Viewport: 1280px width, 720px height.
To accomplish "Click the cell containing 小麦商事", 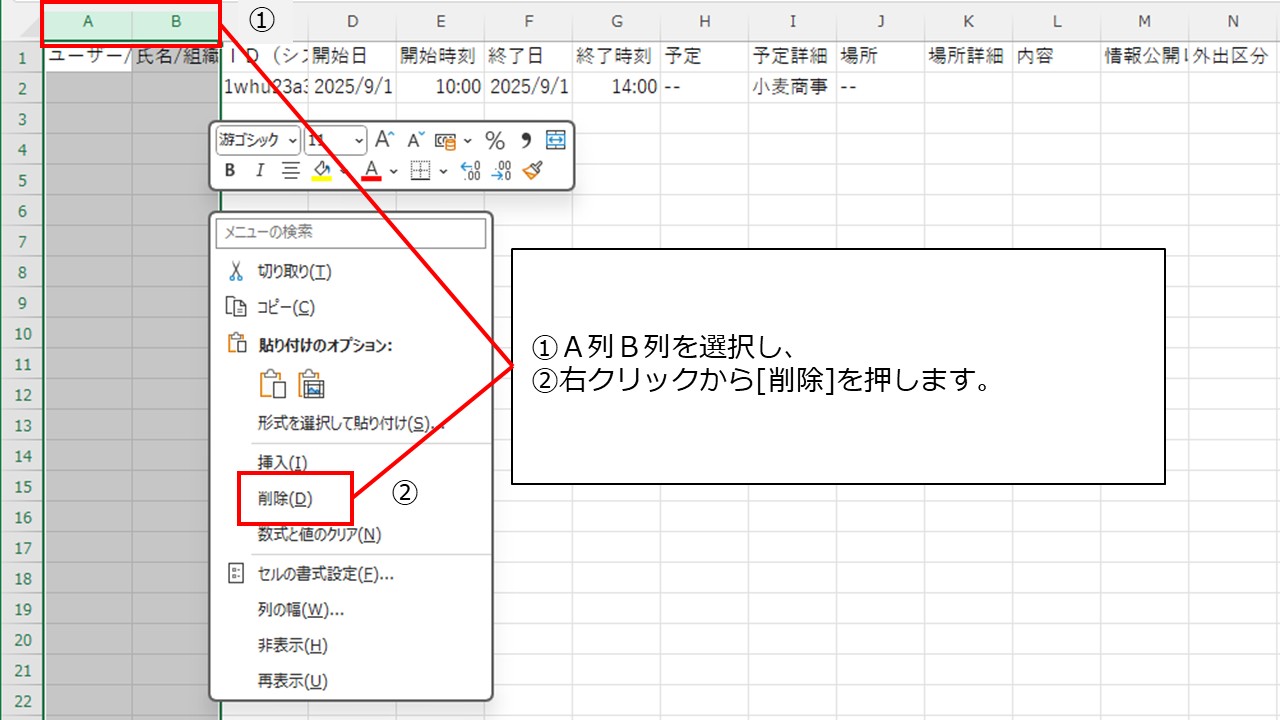I will coord(793,87).
